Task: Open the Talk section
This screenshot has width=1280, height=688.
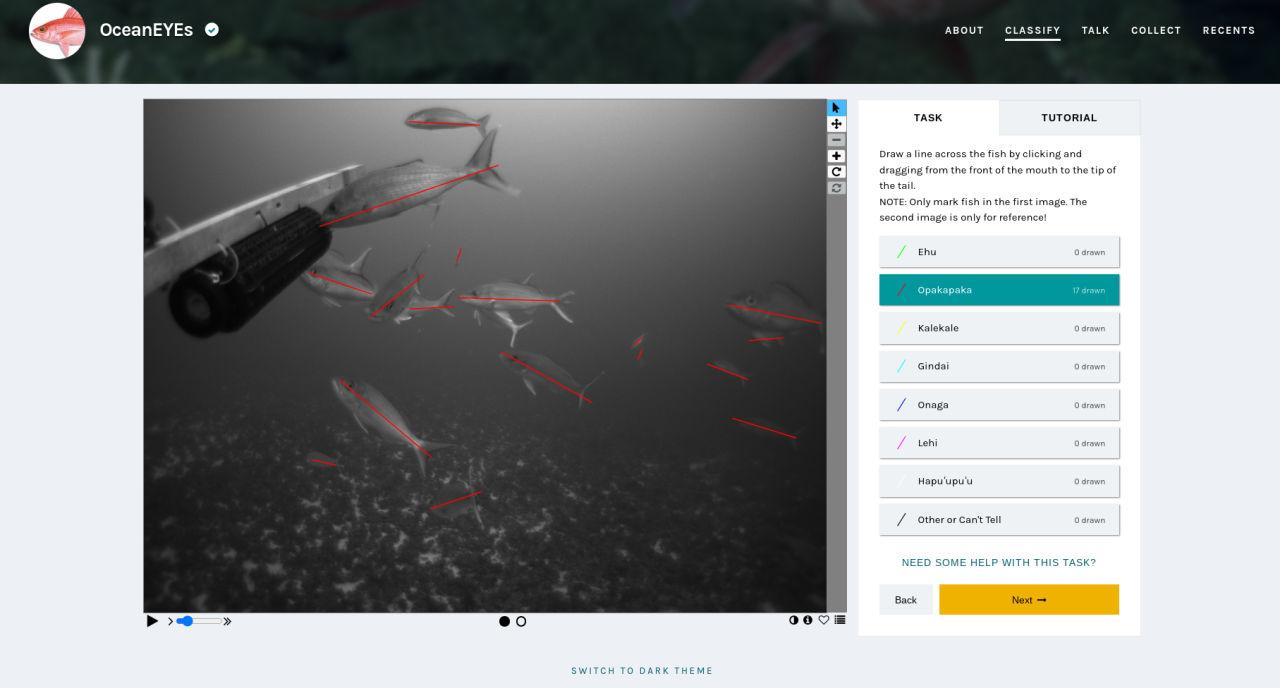Action: [1095, 30]
